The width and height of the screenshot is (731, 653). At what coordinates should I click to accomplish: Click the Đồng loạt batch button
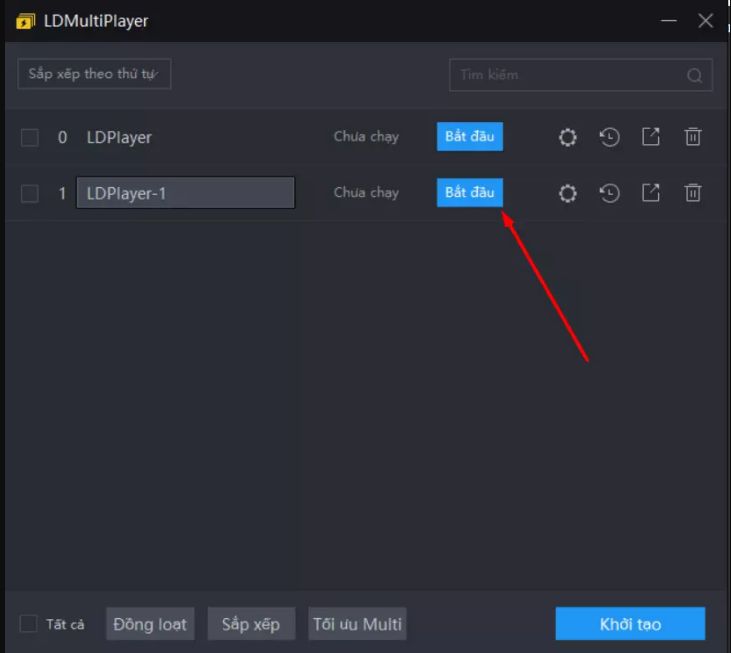150,624
